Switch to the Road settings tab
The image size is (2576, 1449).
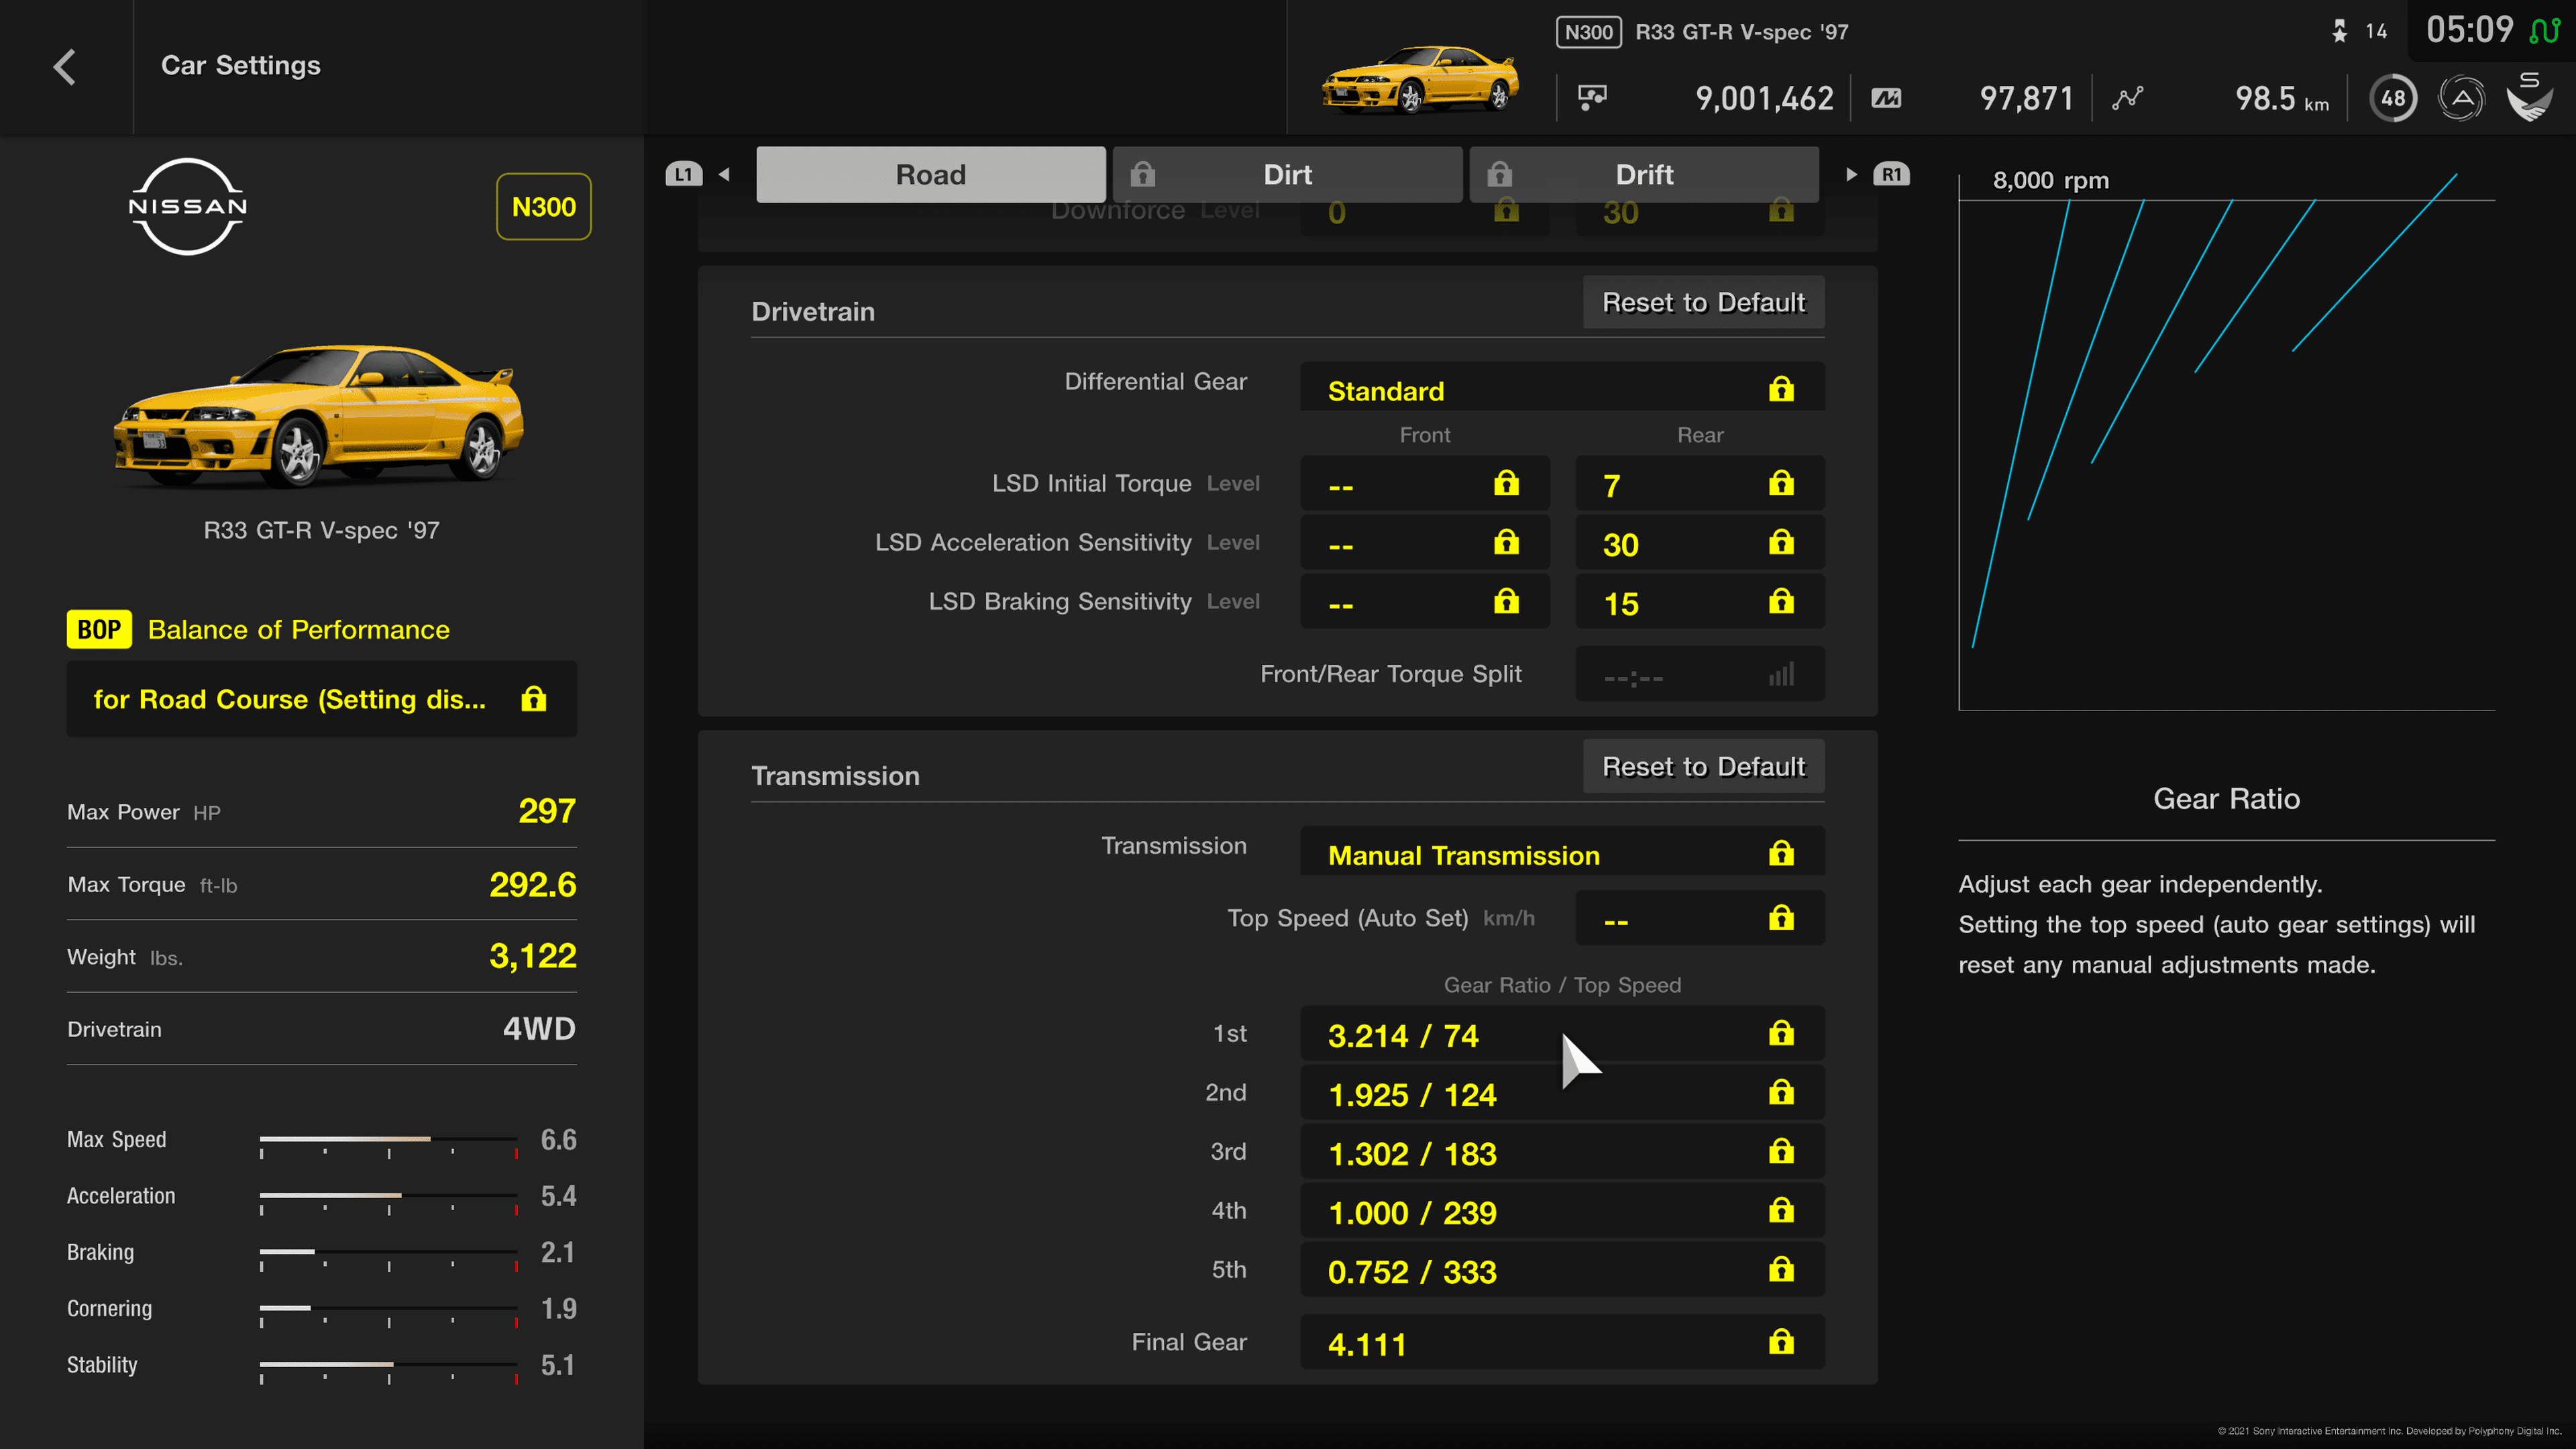pos(931,175)
